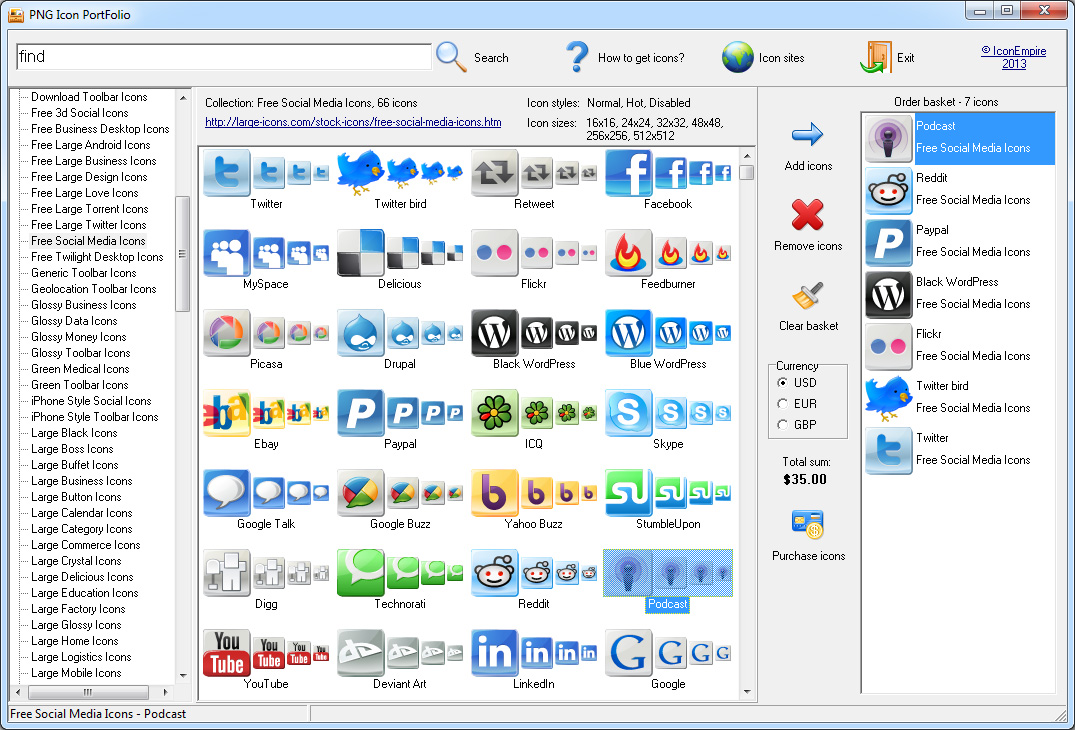This screenshot has height=730, width=1075.
Task: Select Free Large Twitter Icons collection
Action: click(x=89, y=225)
